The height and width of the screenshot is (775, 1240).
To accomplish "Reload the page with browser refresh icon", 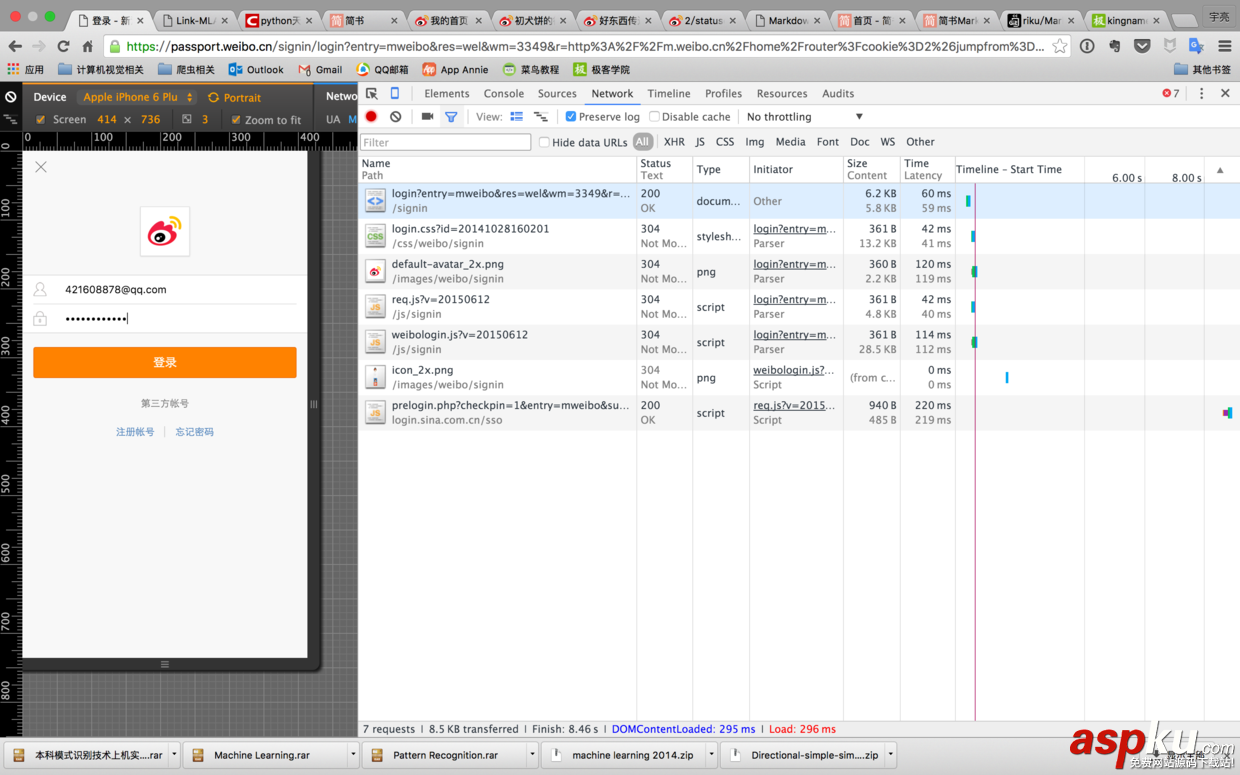I will point(63,46).
